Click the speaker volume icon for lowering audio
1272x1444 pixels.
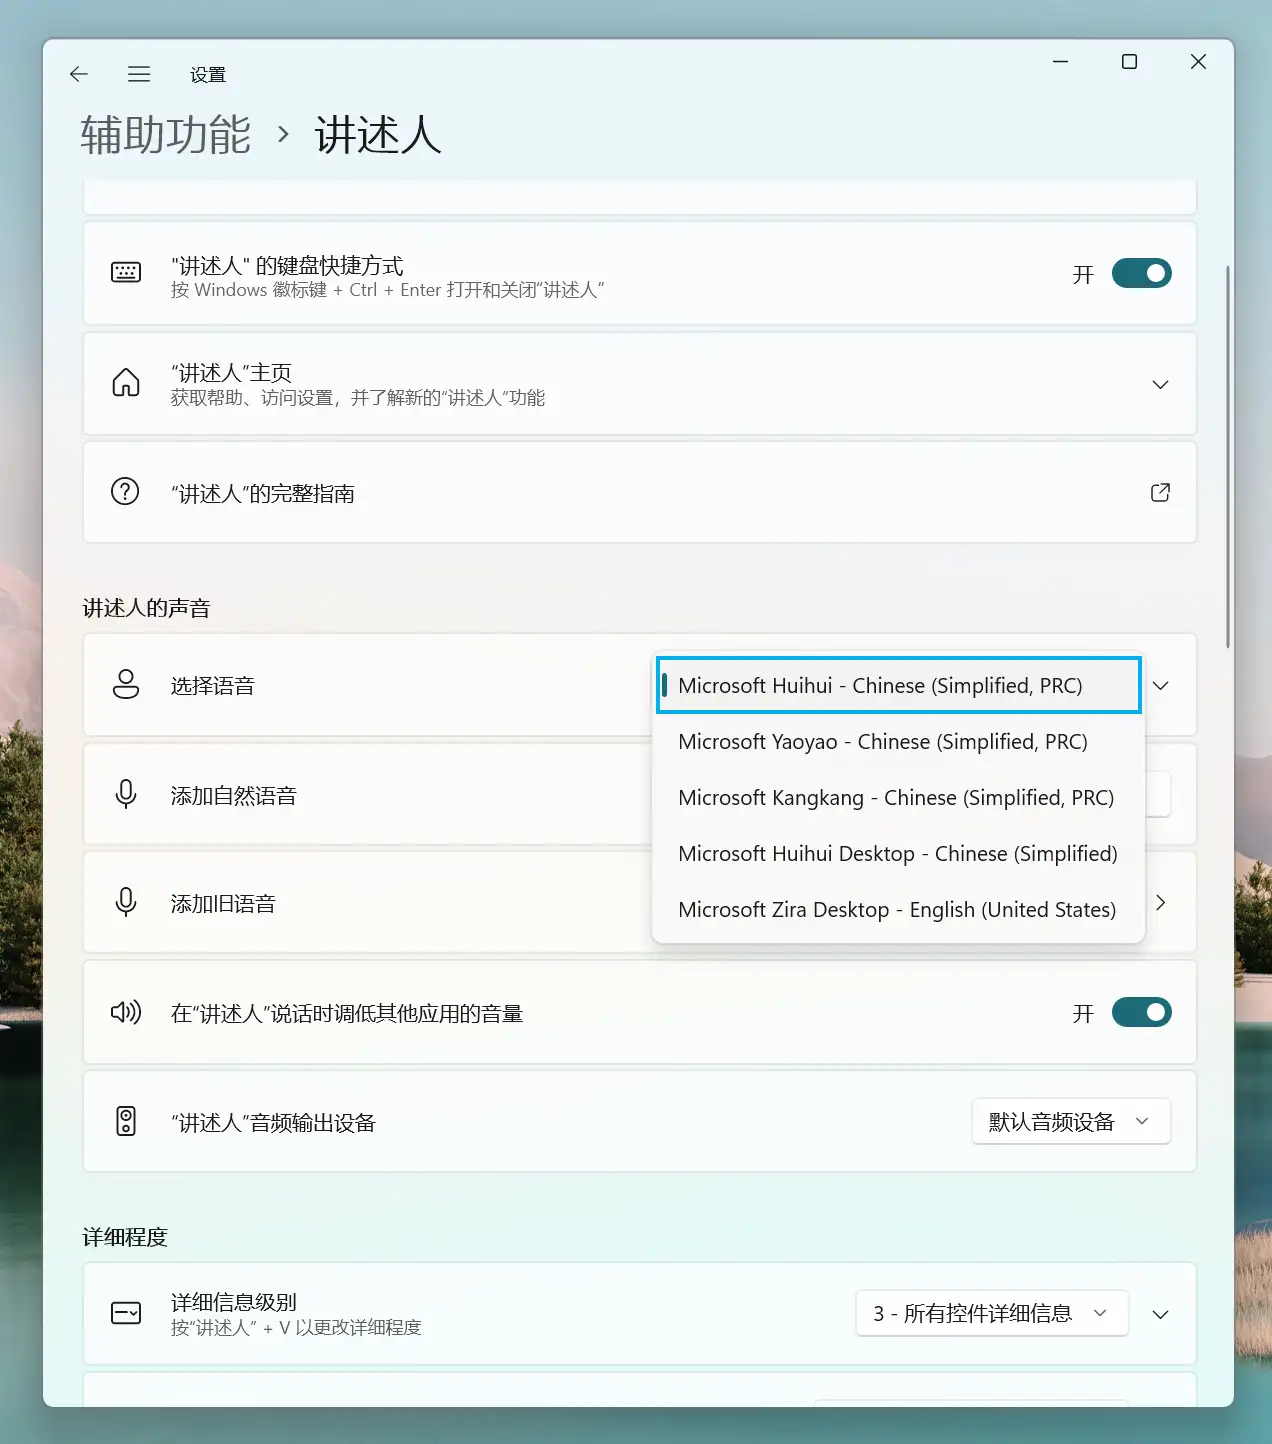coord(126,1012)
